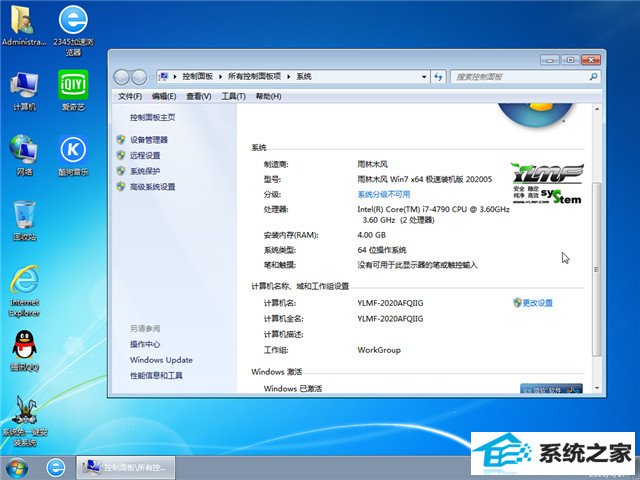The image size is (640, 480).
Task: Open 性能信息和工具 link
Action: coord(156,375)
